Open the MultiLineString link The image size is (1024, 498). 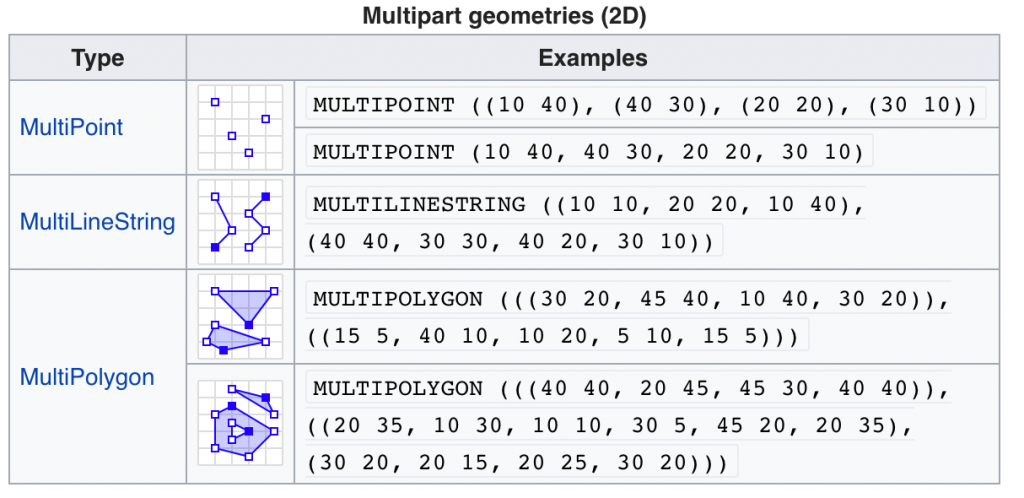[97, 222]
